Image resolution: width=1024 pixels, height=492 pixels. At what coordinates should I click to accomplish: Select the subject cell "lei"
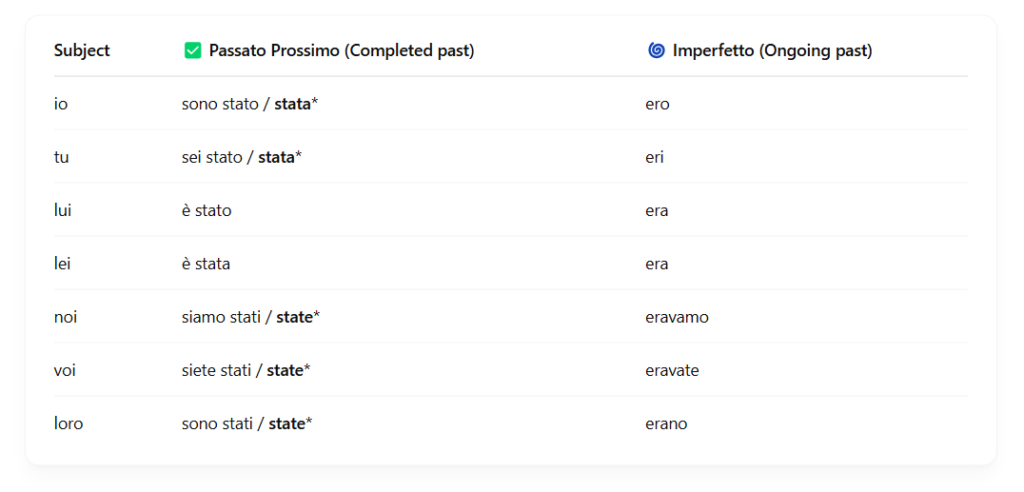point(62,264)
